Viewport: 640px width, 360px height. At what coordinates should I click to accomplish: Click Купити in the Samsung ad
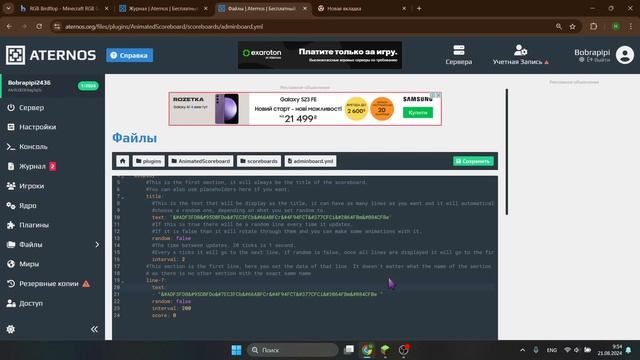pyautogui.click(x=418, y=113)
